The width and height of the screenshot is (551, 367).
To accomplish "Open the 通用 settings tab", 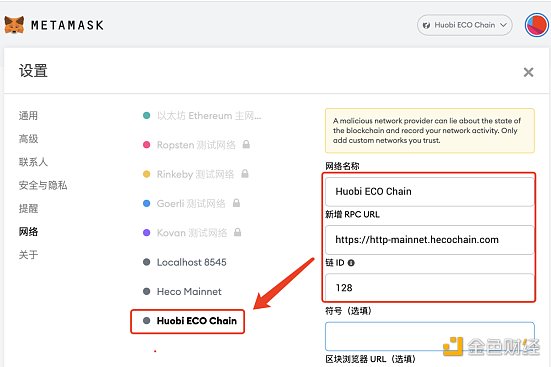I will pyautogui.click(x=28, y=116).
